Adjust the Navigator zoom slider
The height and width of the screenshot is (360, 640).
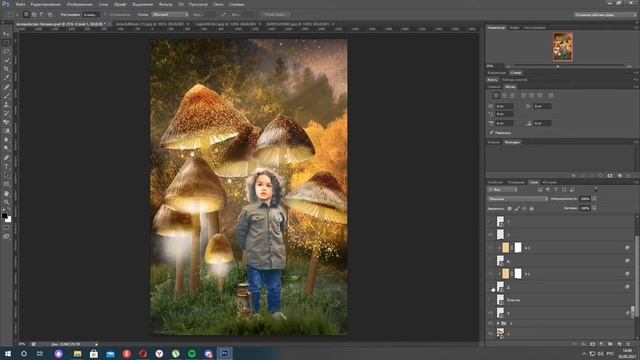pyautogui.click(x=558, y=66)
